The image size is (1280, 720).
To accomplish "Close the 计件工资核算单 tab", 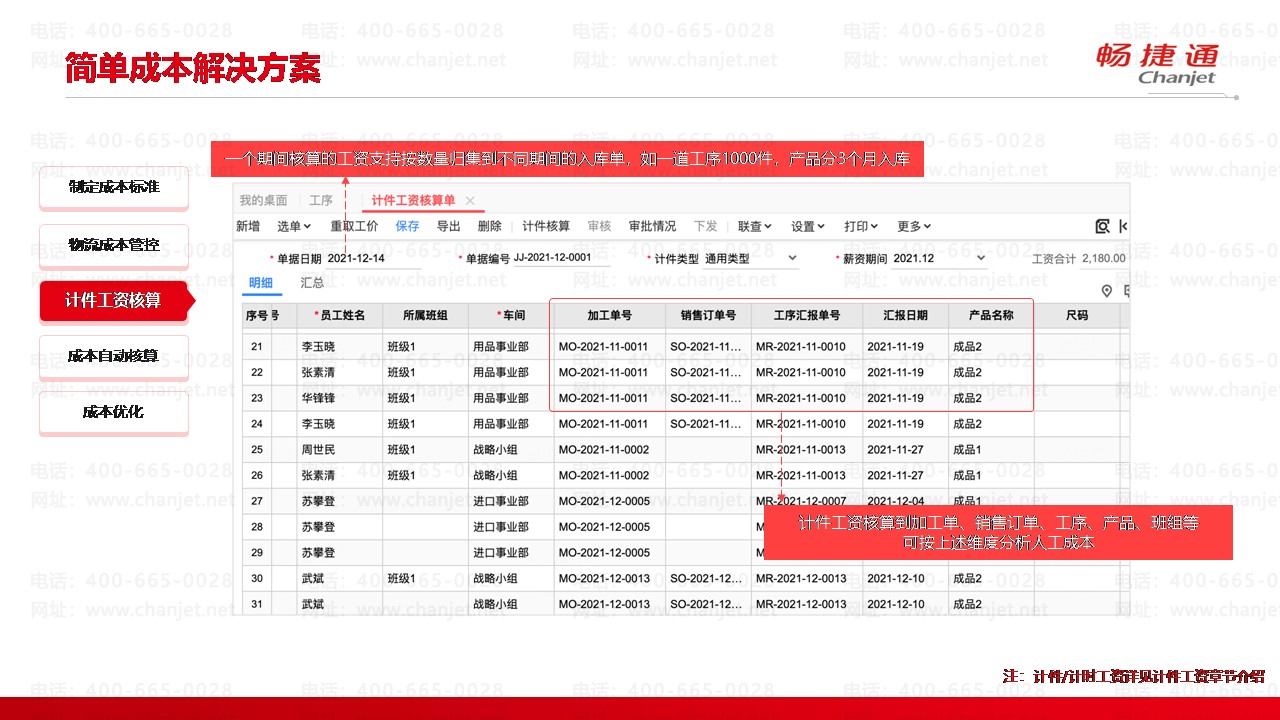I will coord(470,201).
